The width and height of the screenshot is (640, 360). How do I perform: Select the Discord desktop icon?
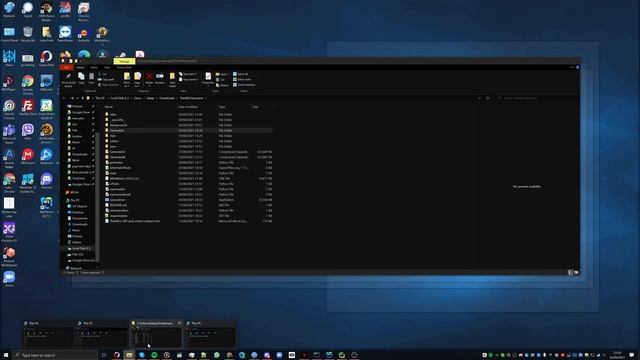(x=46, y=181)
